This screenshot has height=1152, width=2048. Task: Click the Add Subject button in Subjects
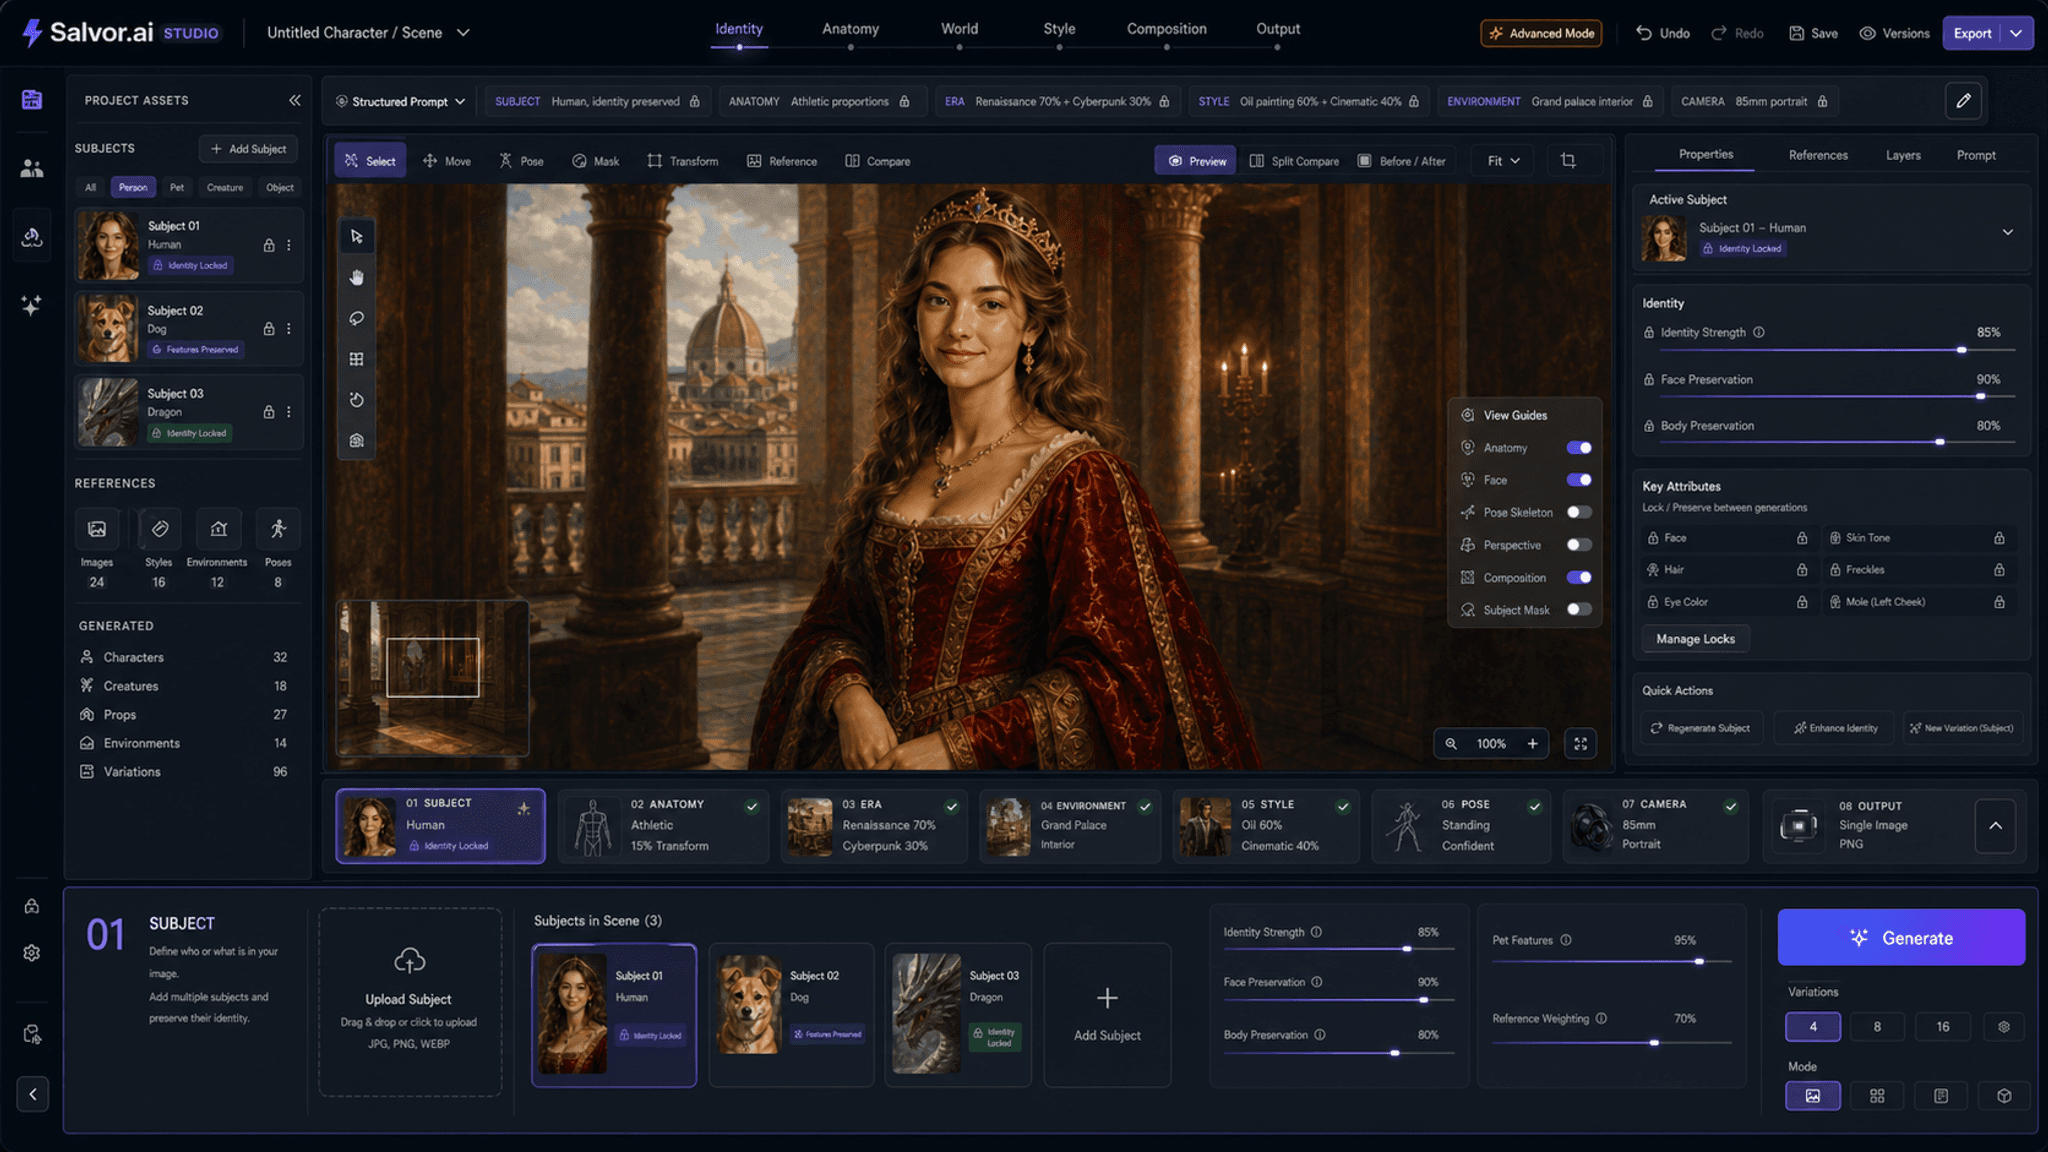click(x=248, y=149)
